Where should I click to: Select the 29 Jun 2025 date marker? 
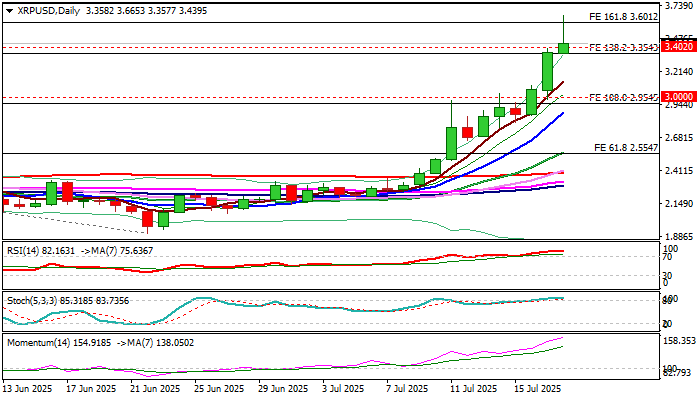coord(283,388)
